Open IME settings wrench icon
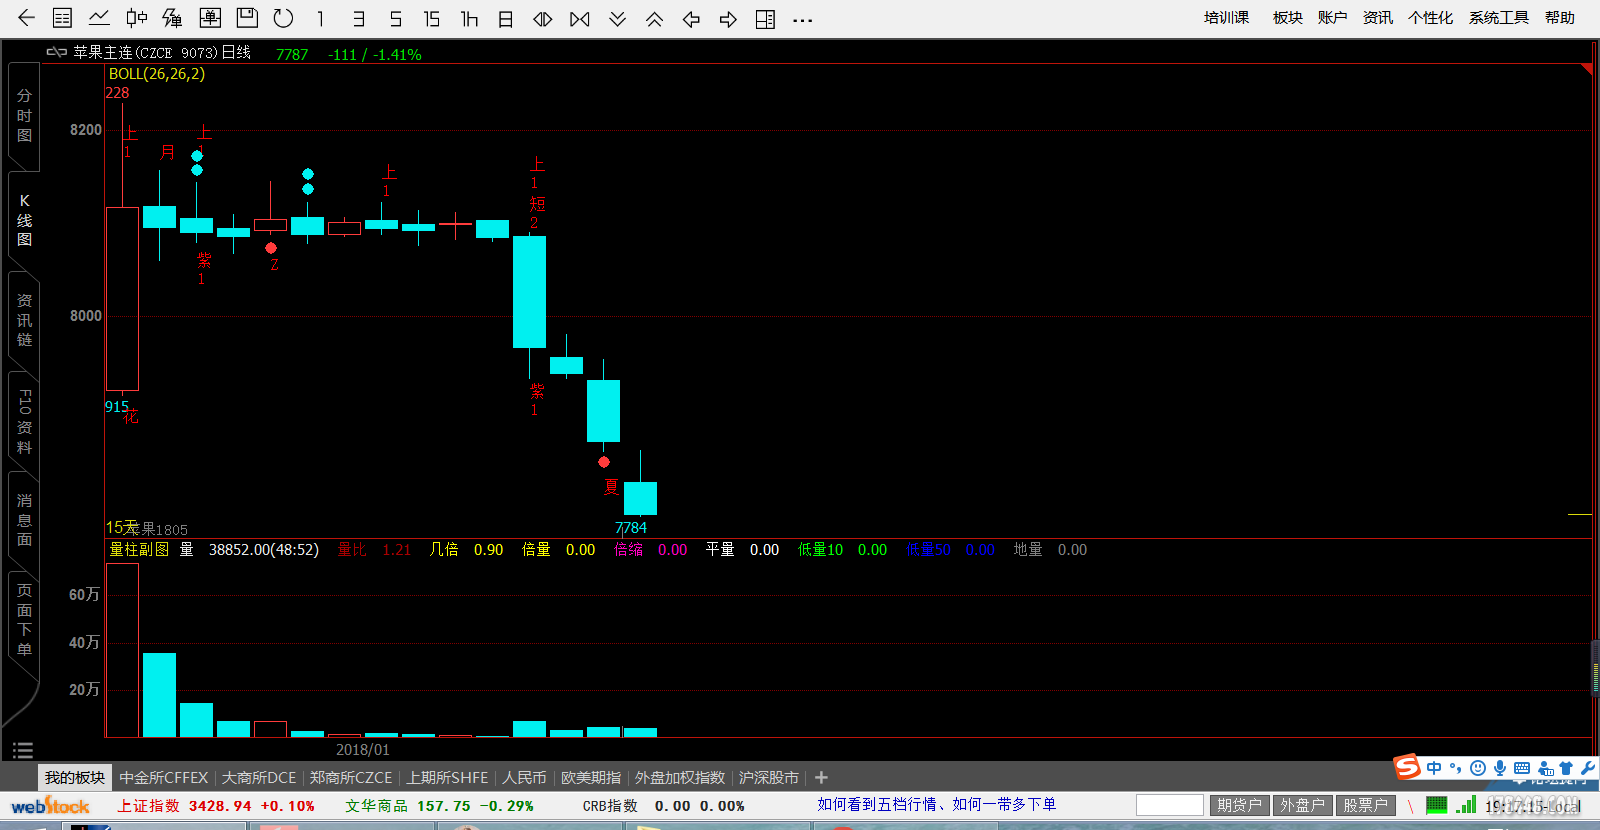 pos(1588,768)
